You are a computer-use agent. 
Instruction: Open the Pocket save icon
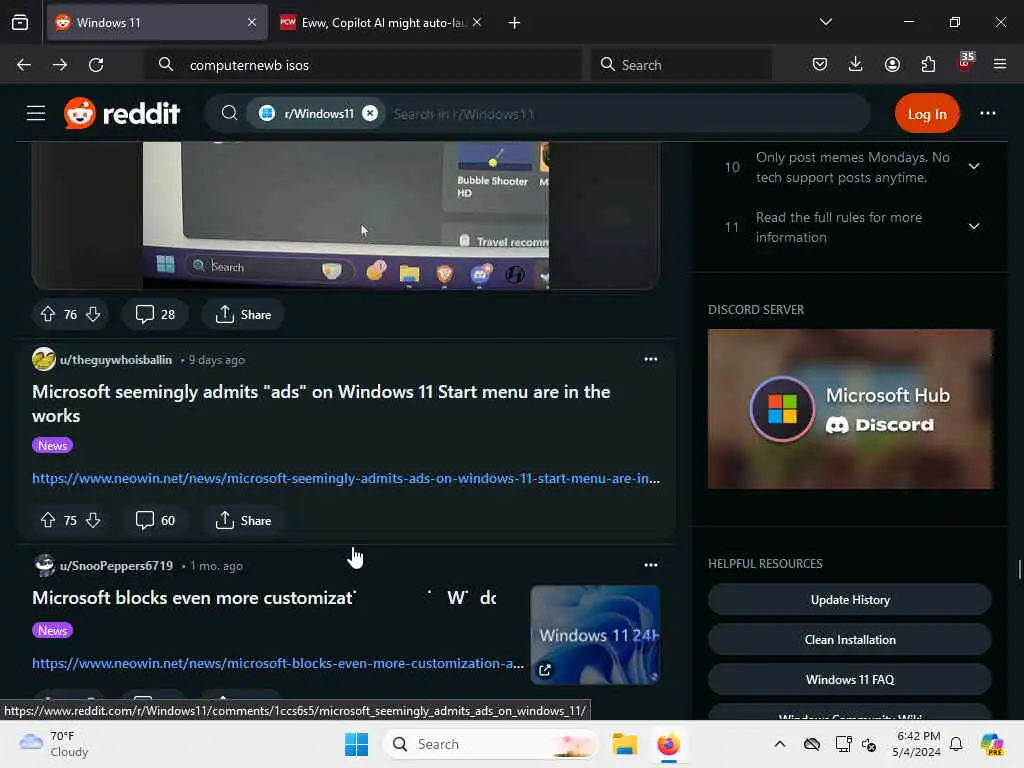coord(820,64)
